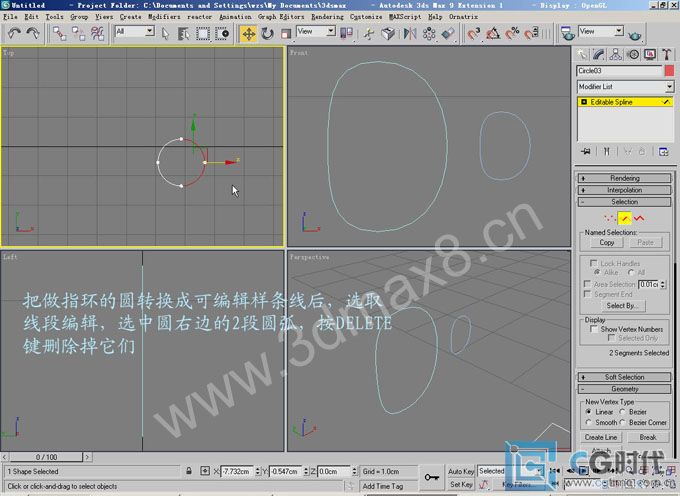
Task: Activate the Select and Rotate tool
Action: click(267, 33)
